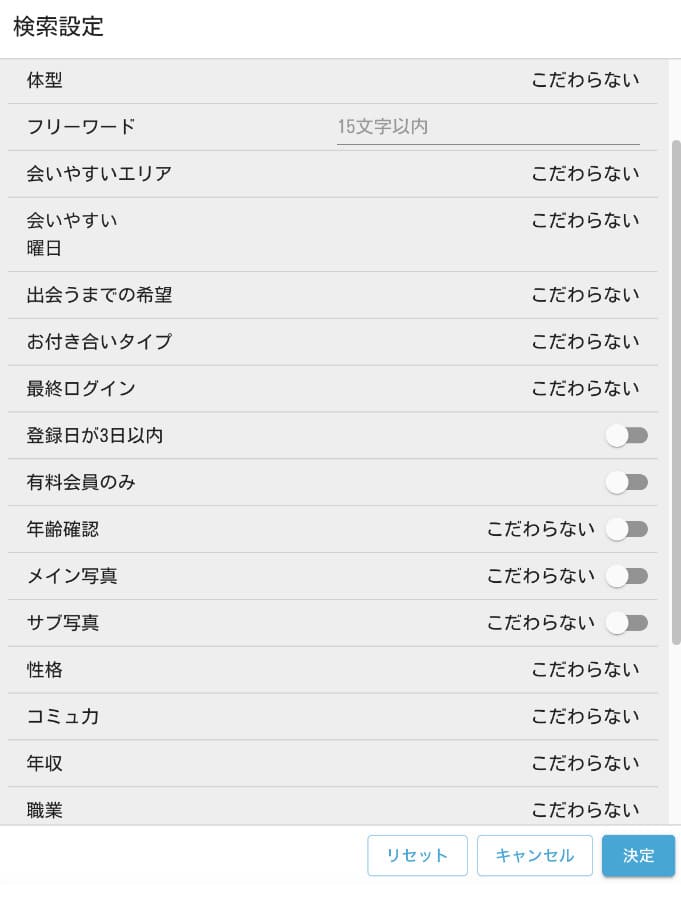
Task: Click the フリーワード text field
Action: (488, 127)
